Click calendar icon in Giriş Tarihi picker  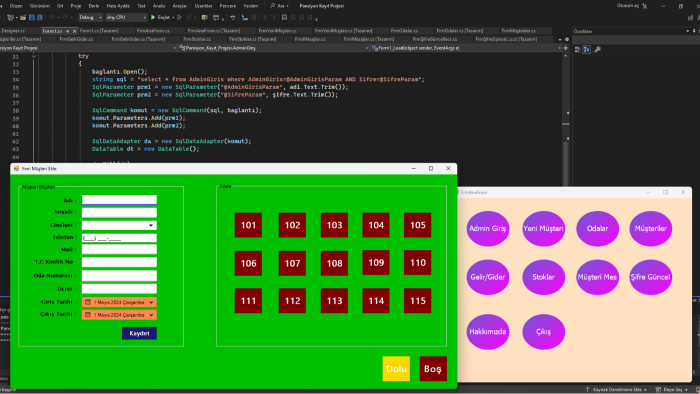tap(88, 302)
